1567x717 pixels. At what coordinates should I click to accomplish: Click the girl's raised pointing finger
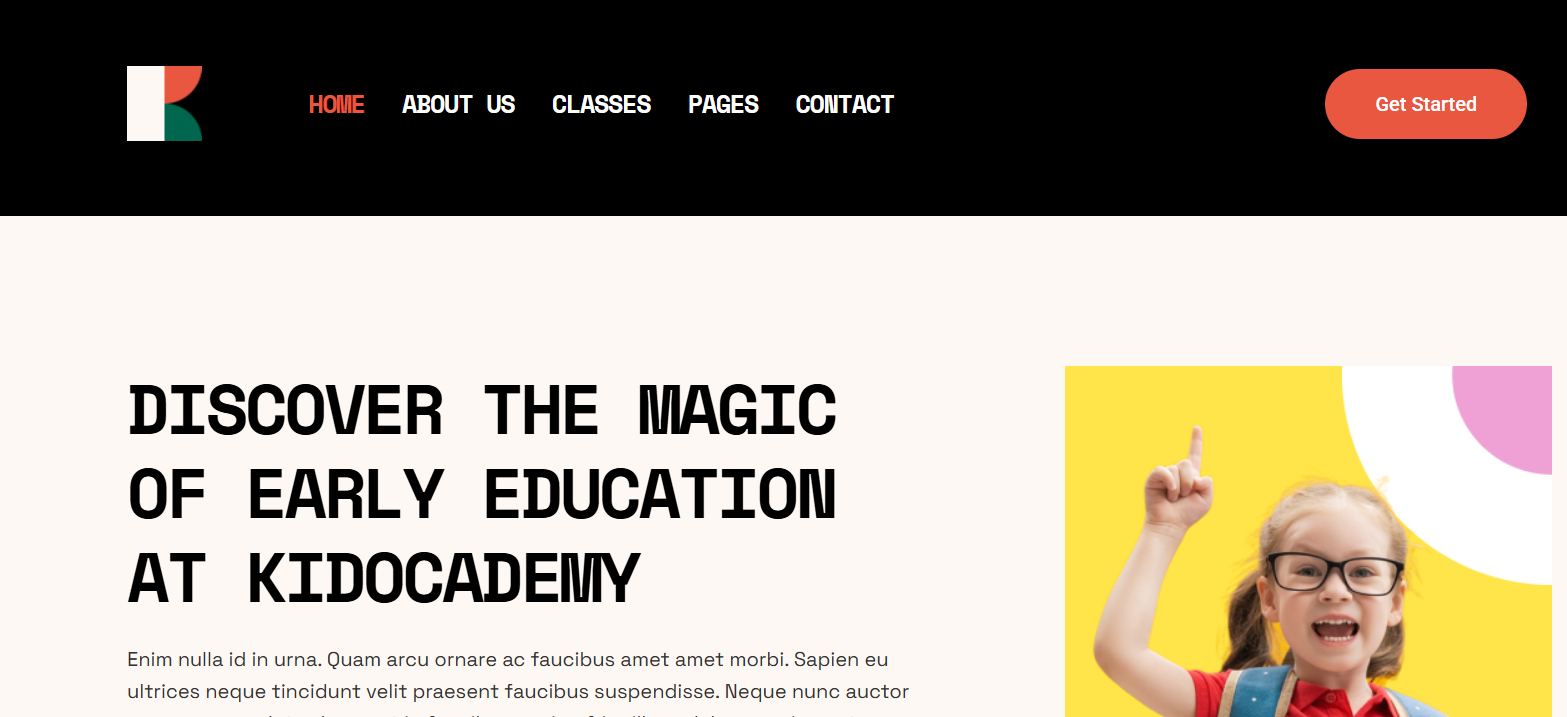1194,450
